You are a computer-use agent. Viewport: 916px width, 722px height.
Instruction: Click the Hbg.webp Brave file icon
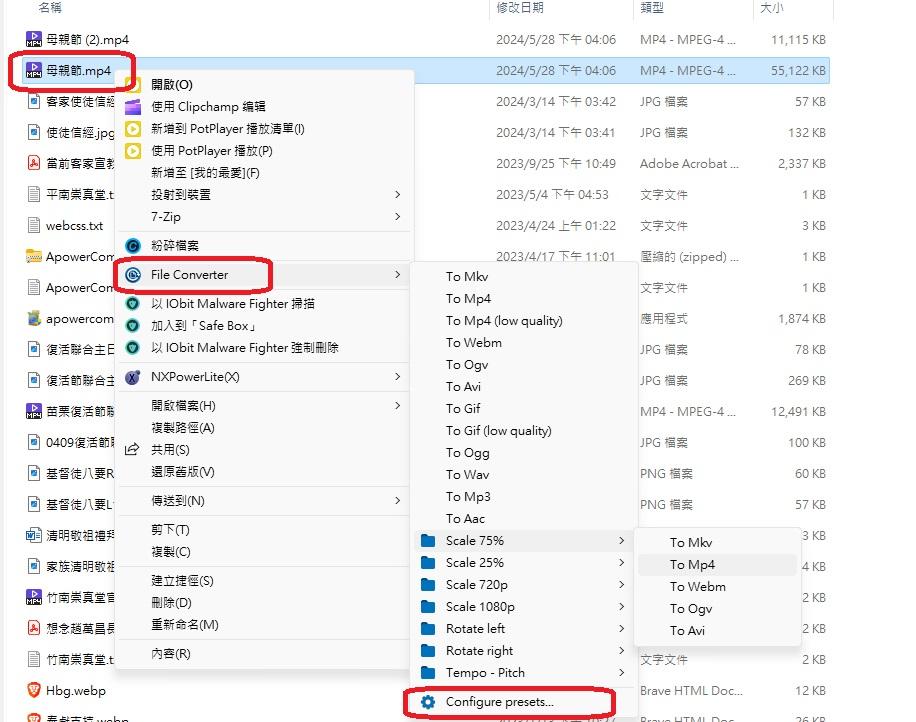click(34, 690)
